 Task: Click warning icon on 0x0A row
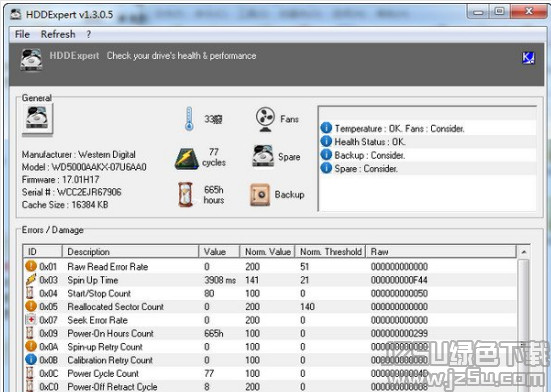pyautogui.click(x=31, y=346)
